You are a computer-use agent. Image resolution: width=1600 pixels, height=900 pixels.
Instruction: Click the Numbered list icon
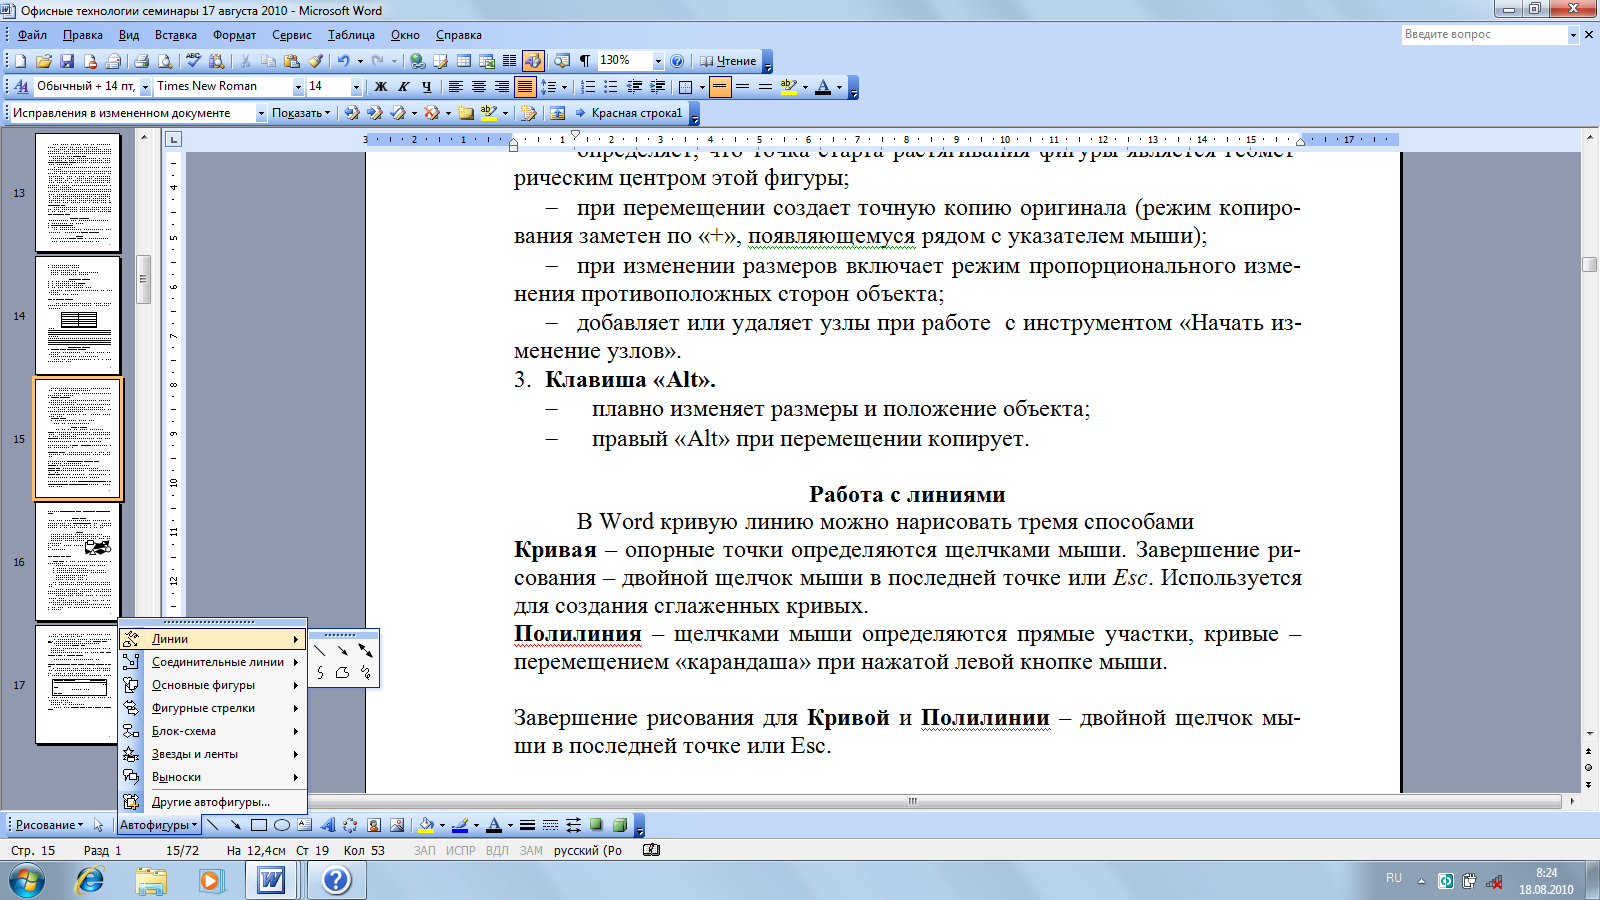(x=588, y=87)
